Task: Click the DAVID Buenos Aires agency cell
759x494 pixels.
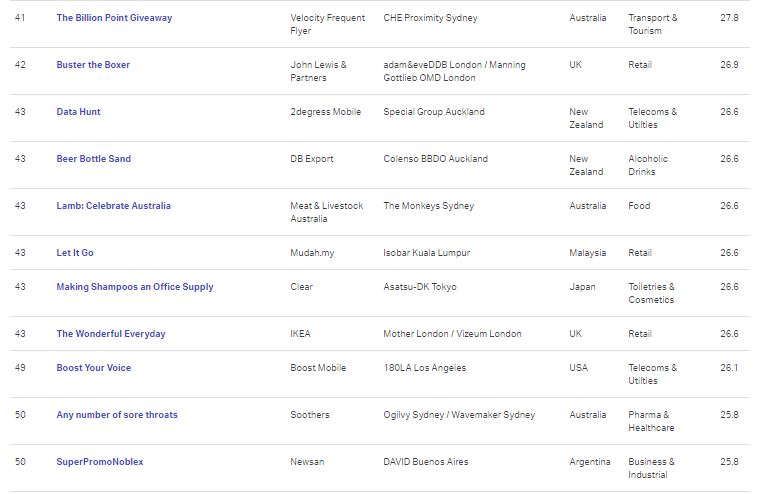Action: pyautogui.click(x=426, y=462)
